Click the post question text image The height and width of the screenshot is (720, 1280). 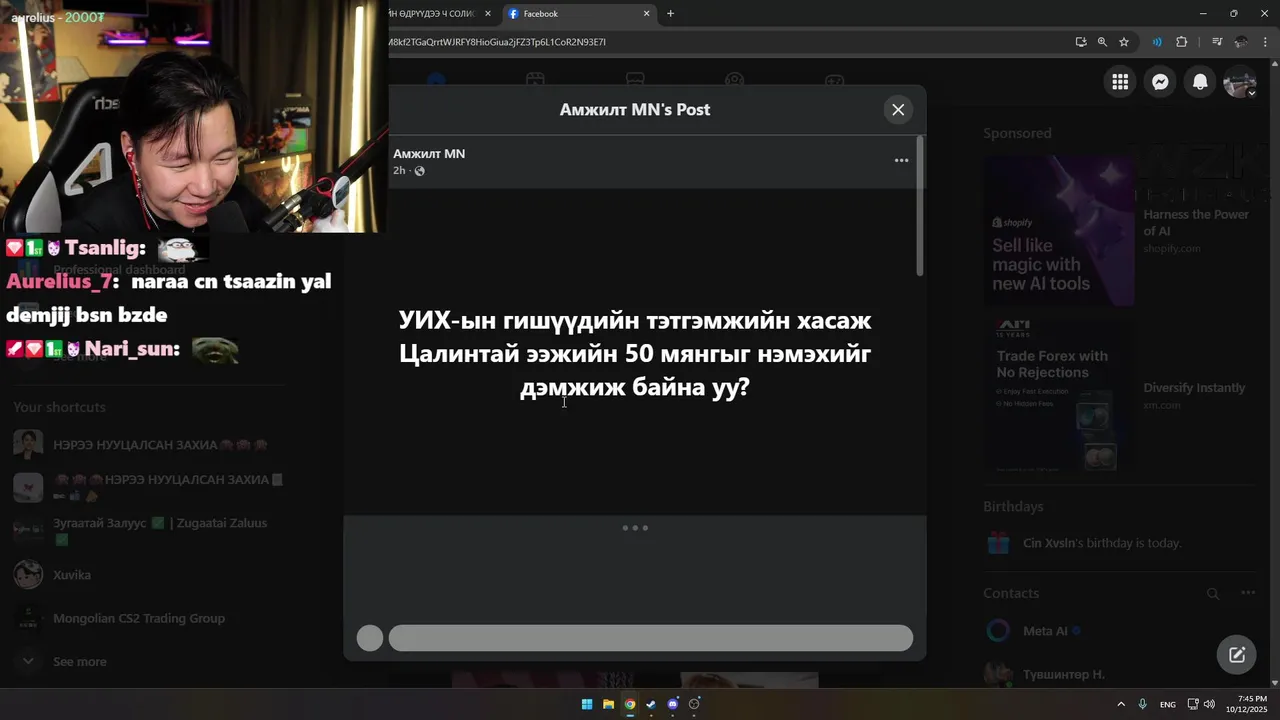click(x=635, y=353)
